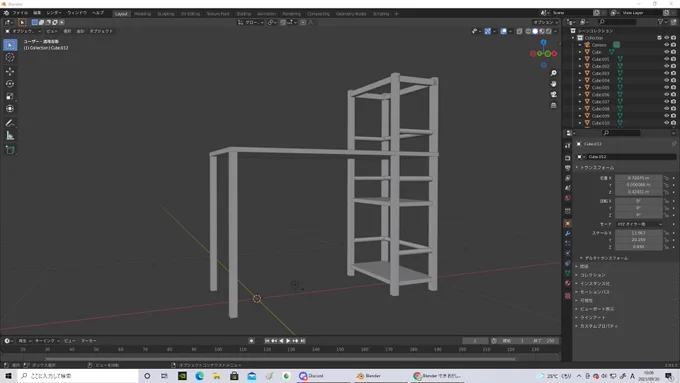Viewport: 680px width, 383px height.
Task: Open the Modifier wrench properties tab
Action: pyautogui.click(x=567, y=233)
